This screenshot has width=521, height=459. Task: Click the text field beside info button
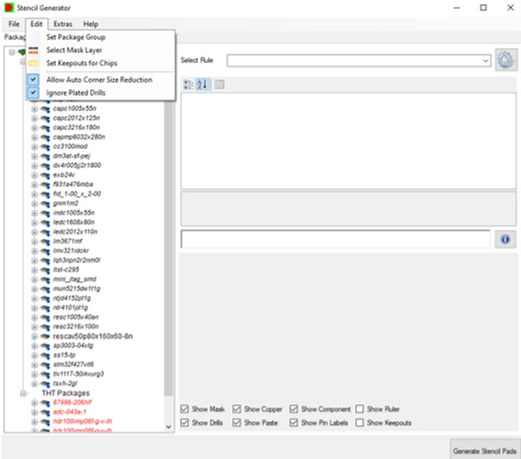click(335, 239)
